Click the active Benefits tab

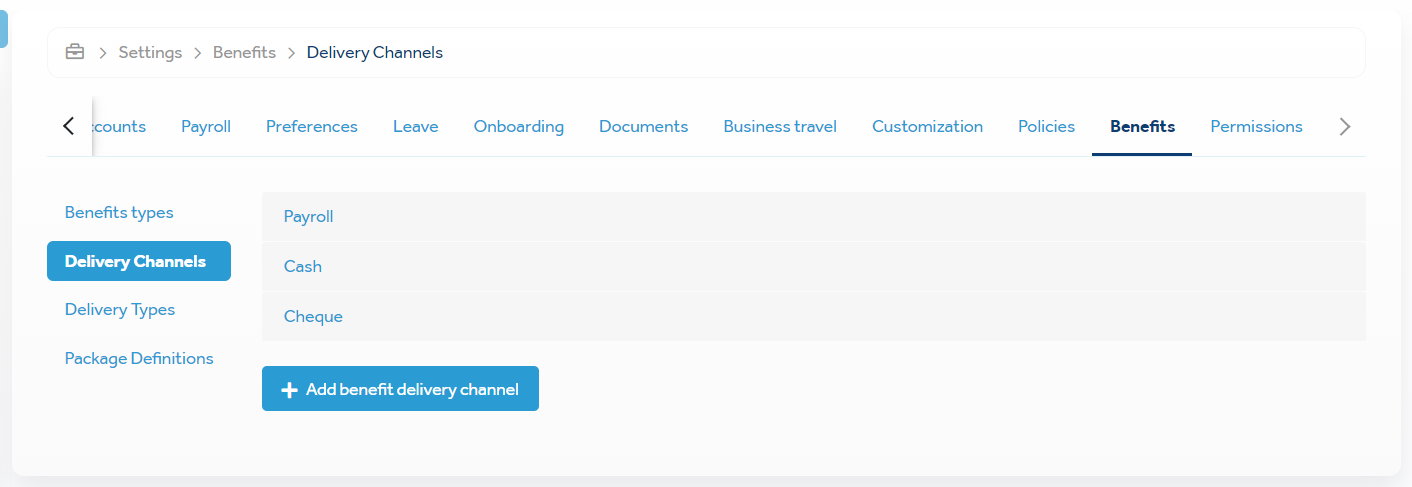pos(1142,126)
